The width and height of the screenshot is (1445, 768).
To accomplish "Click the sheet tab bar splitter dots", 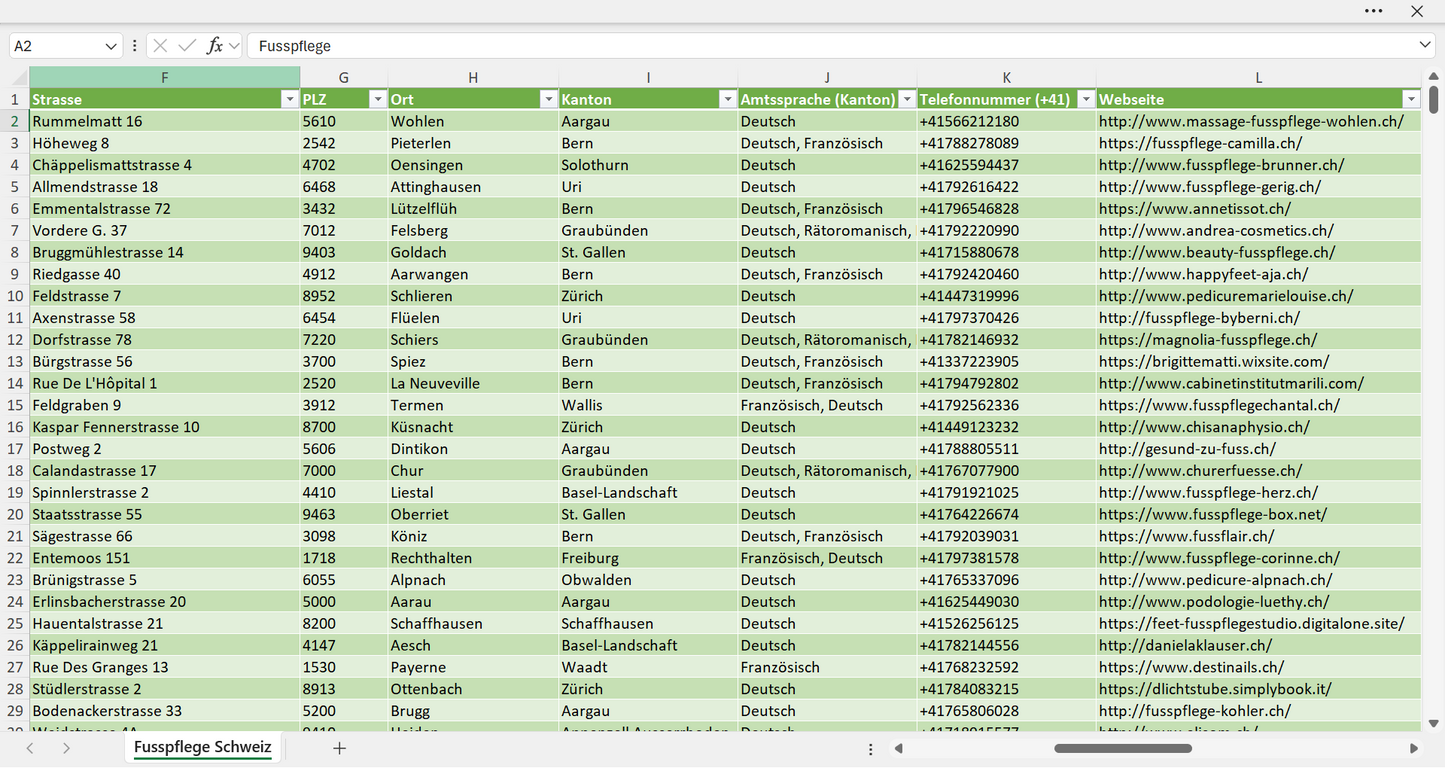I will point(871,749).
